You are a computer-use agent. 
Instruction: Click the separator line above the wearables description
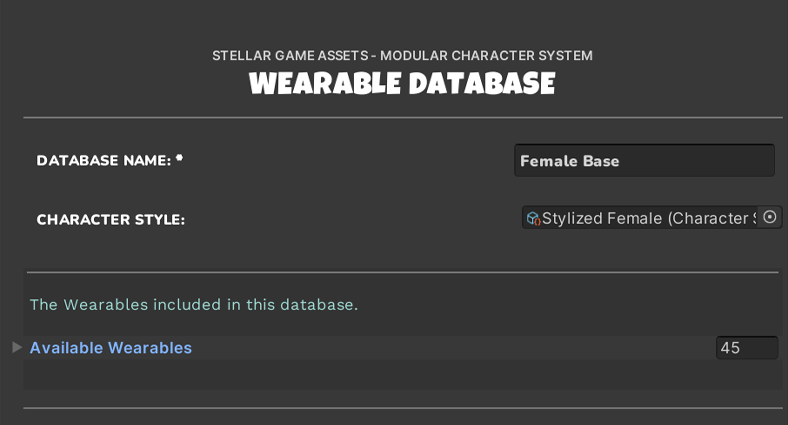(x=400, y=272)
